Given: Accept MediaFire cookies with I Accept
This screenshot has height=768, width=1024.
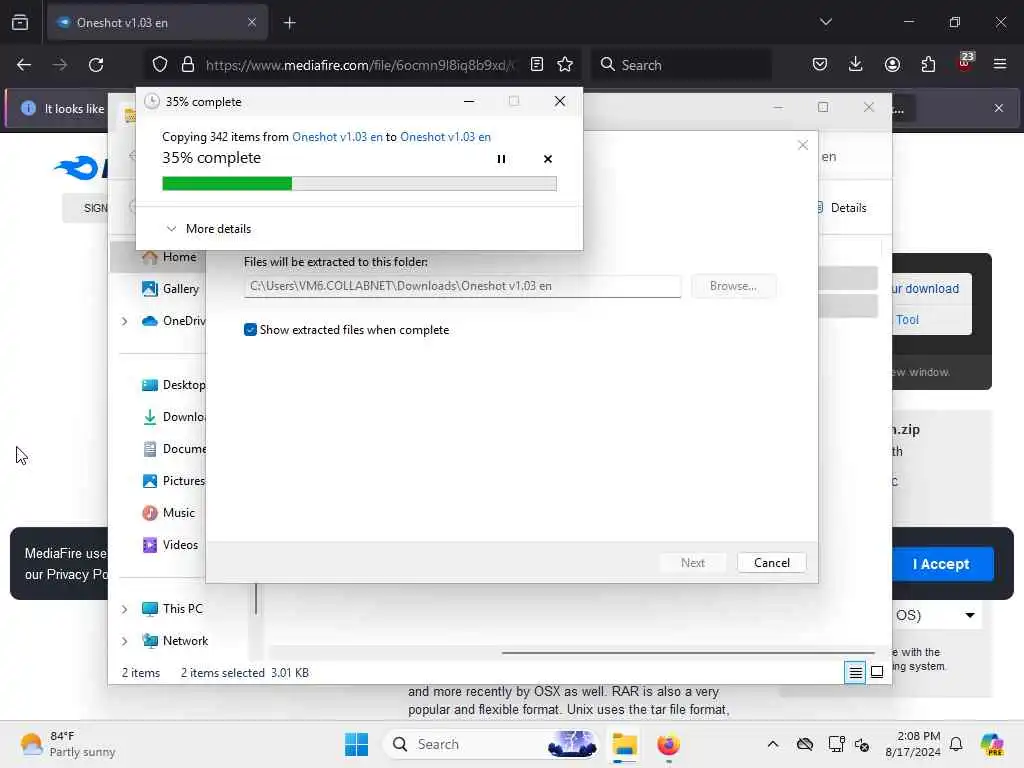Looking at the screenshot, I should pos(941,564).
